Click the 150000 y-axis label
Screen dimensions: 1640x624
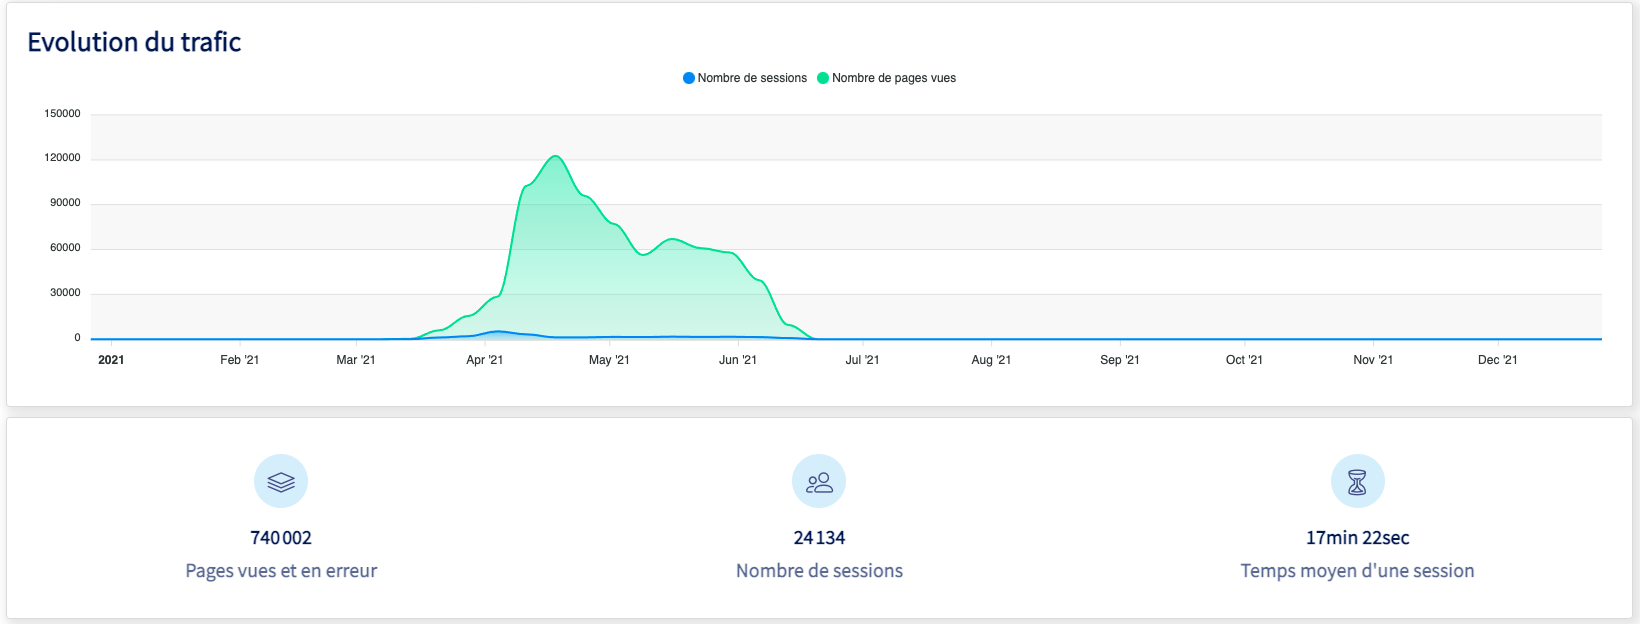[x=62, y=114]
